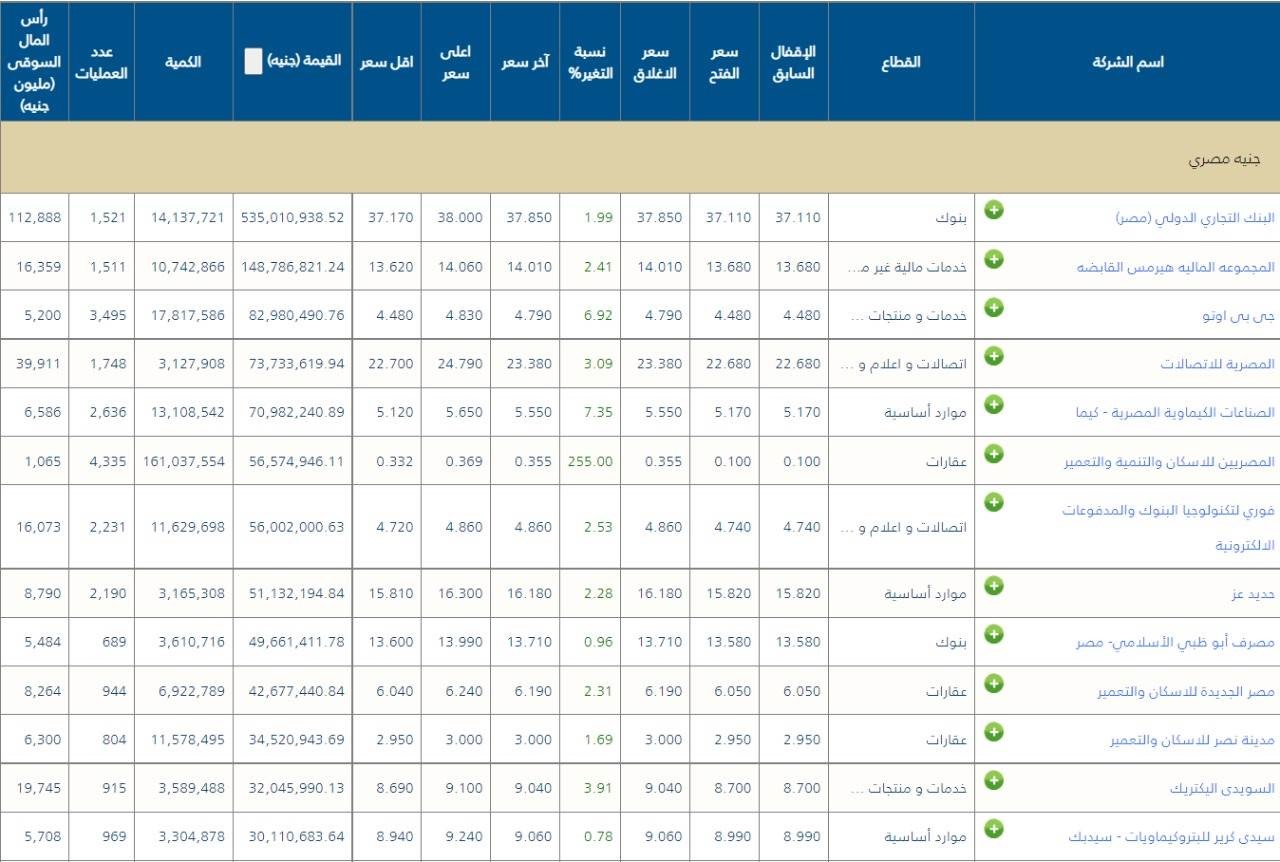Expand row of المصرية للاتصالات
The width and height of the screenshot is (1280, 862).
click(x=994, y=355)
